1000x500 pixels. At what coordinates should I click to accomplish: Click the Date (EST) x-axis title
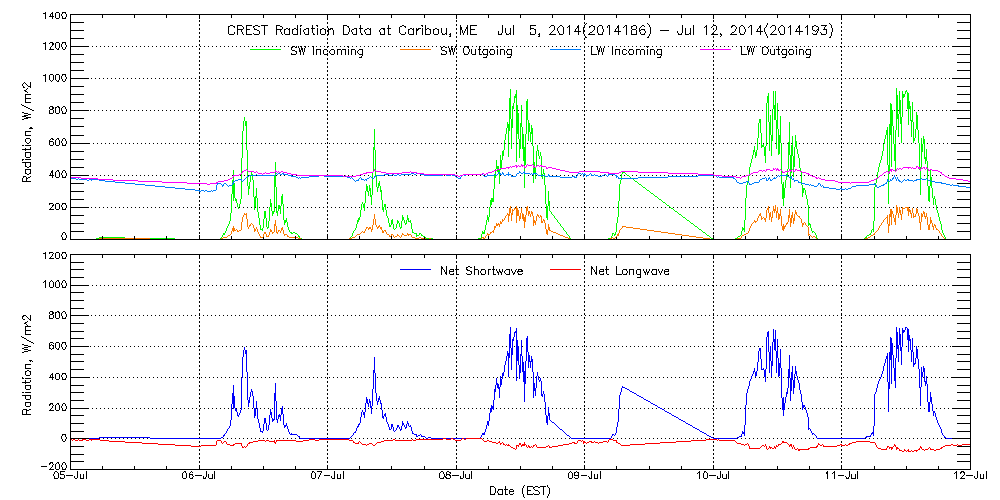(520, 491)
